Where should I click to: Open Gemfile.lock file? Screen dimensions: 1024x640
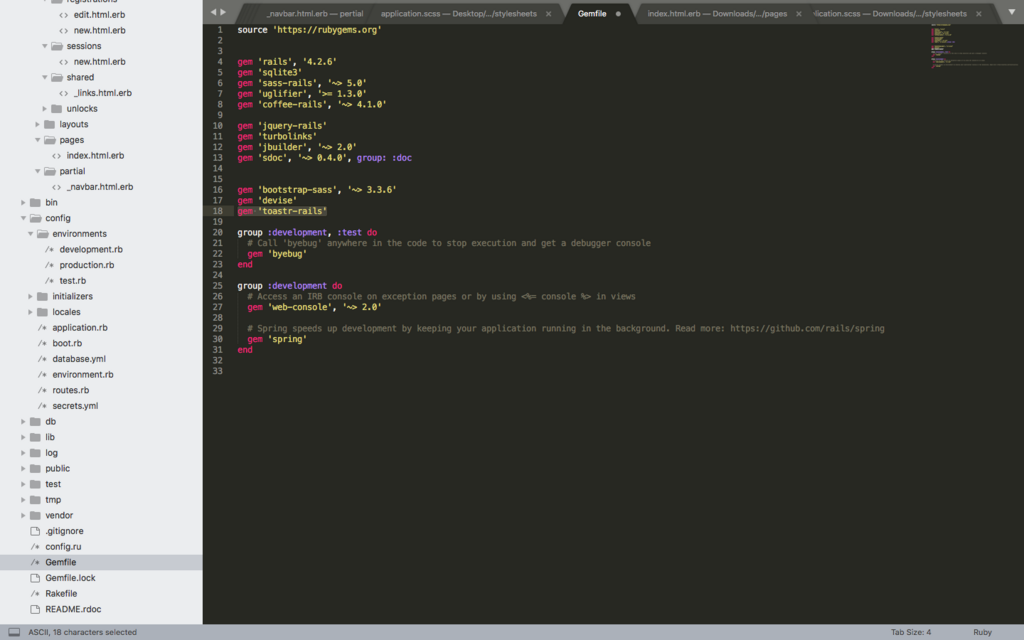point(71,579)
